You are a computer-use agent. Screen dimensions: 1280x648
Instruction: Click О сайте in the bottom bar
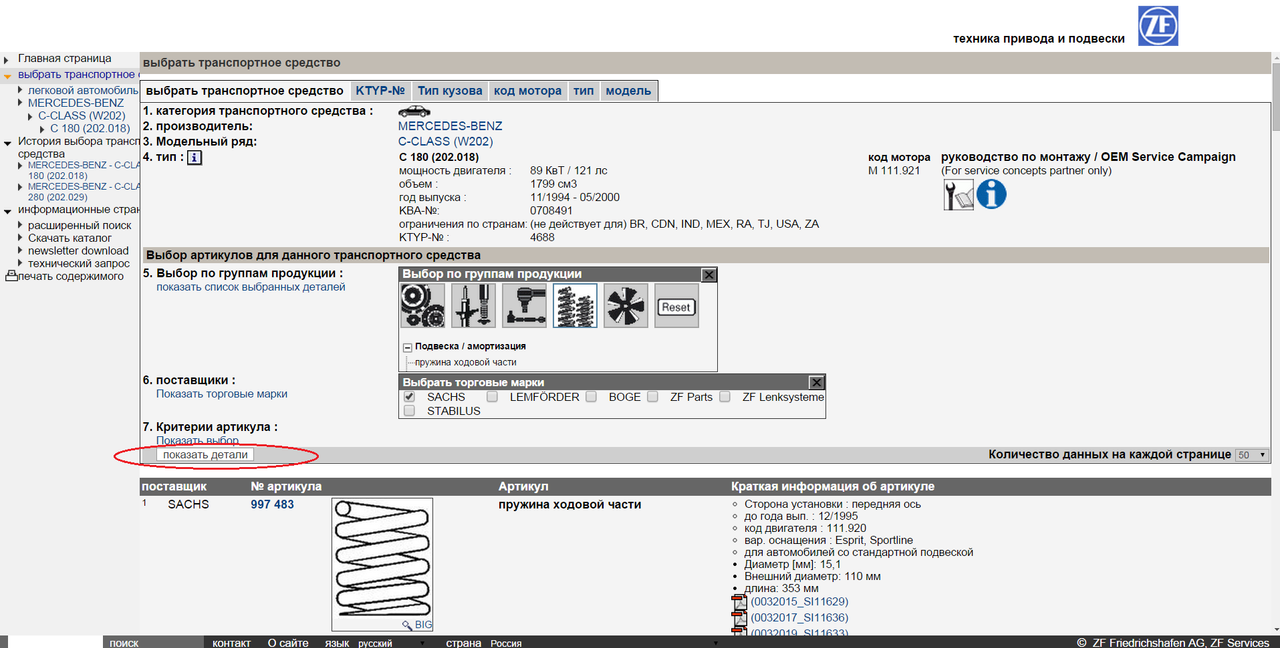tap(288, 643)
